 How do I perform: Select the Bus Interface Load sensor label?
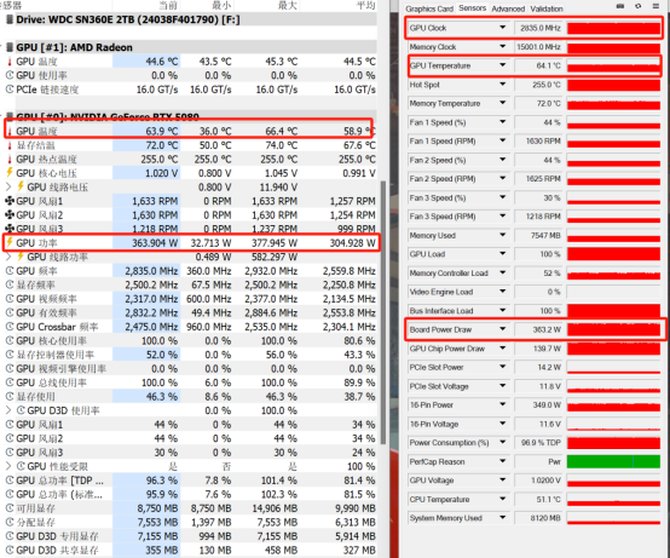(441, 311)
